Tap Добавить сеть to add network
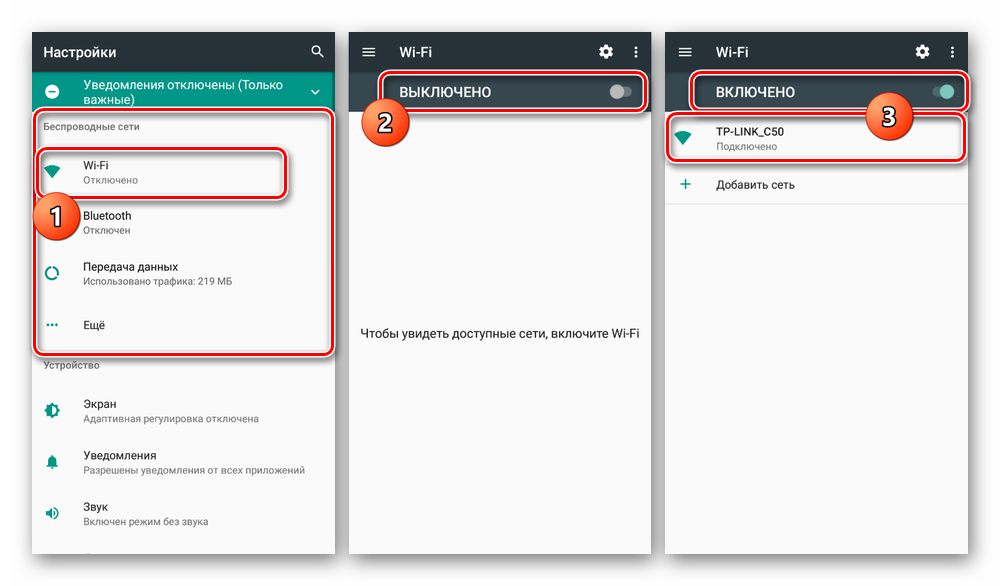1000x586 pixels. (816, 185)
